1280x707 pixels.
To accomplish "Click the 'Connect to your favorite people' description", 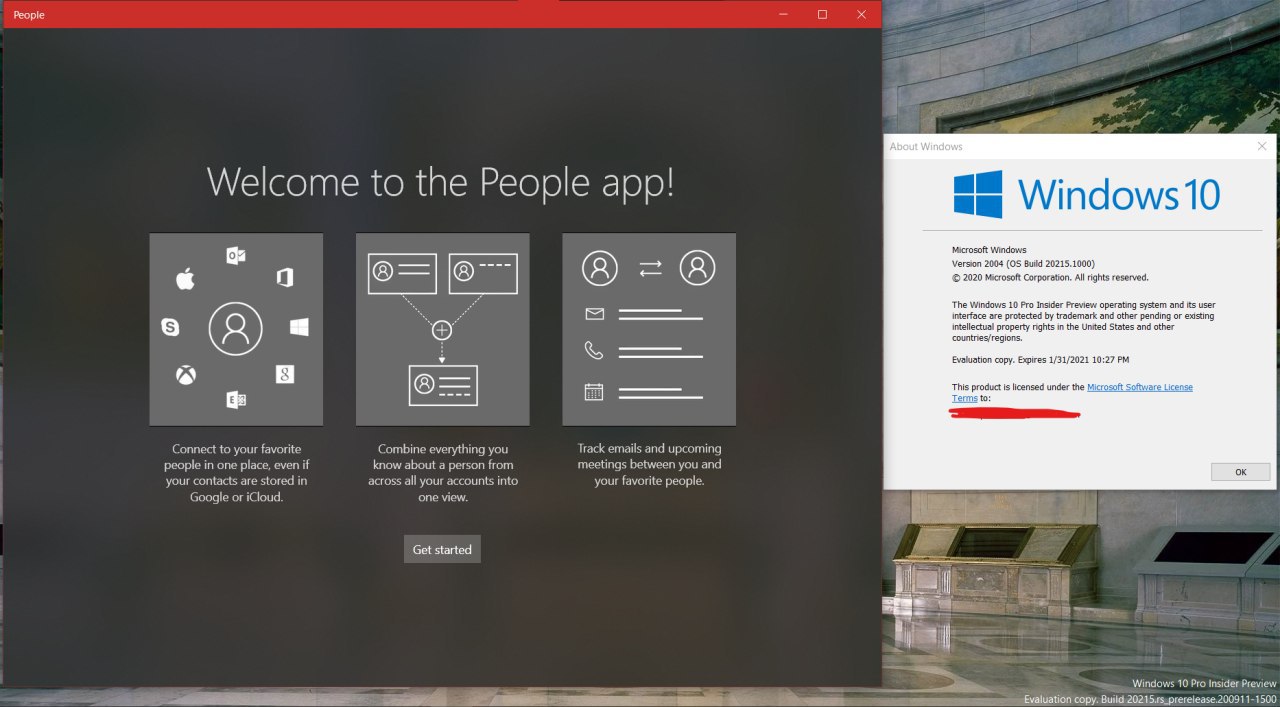I will click(236, 473).
